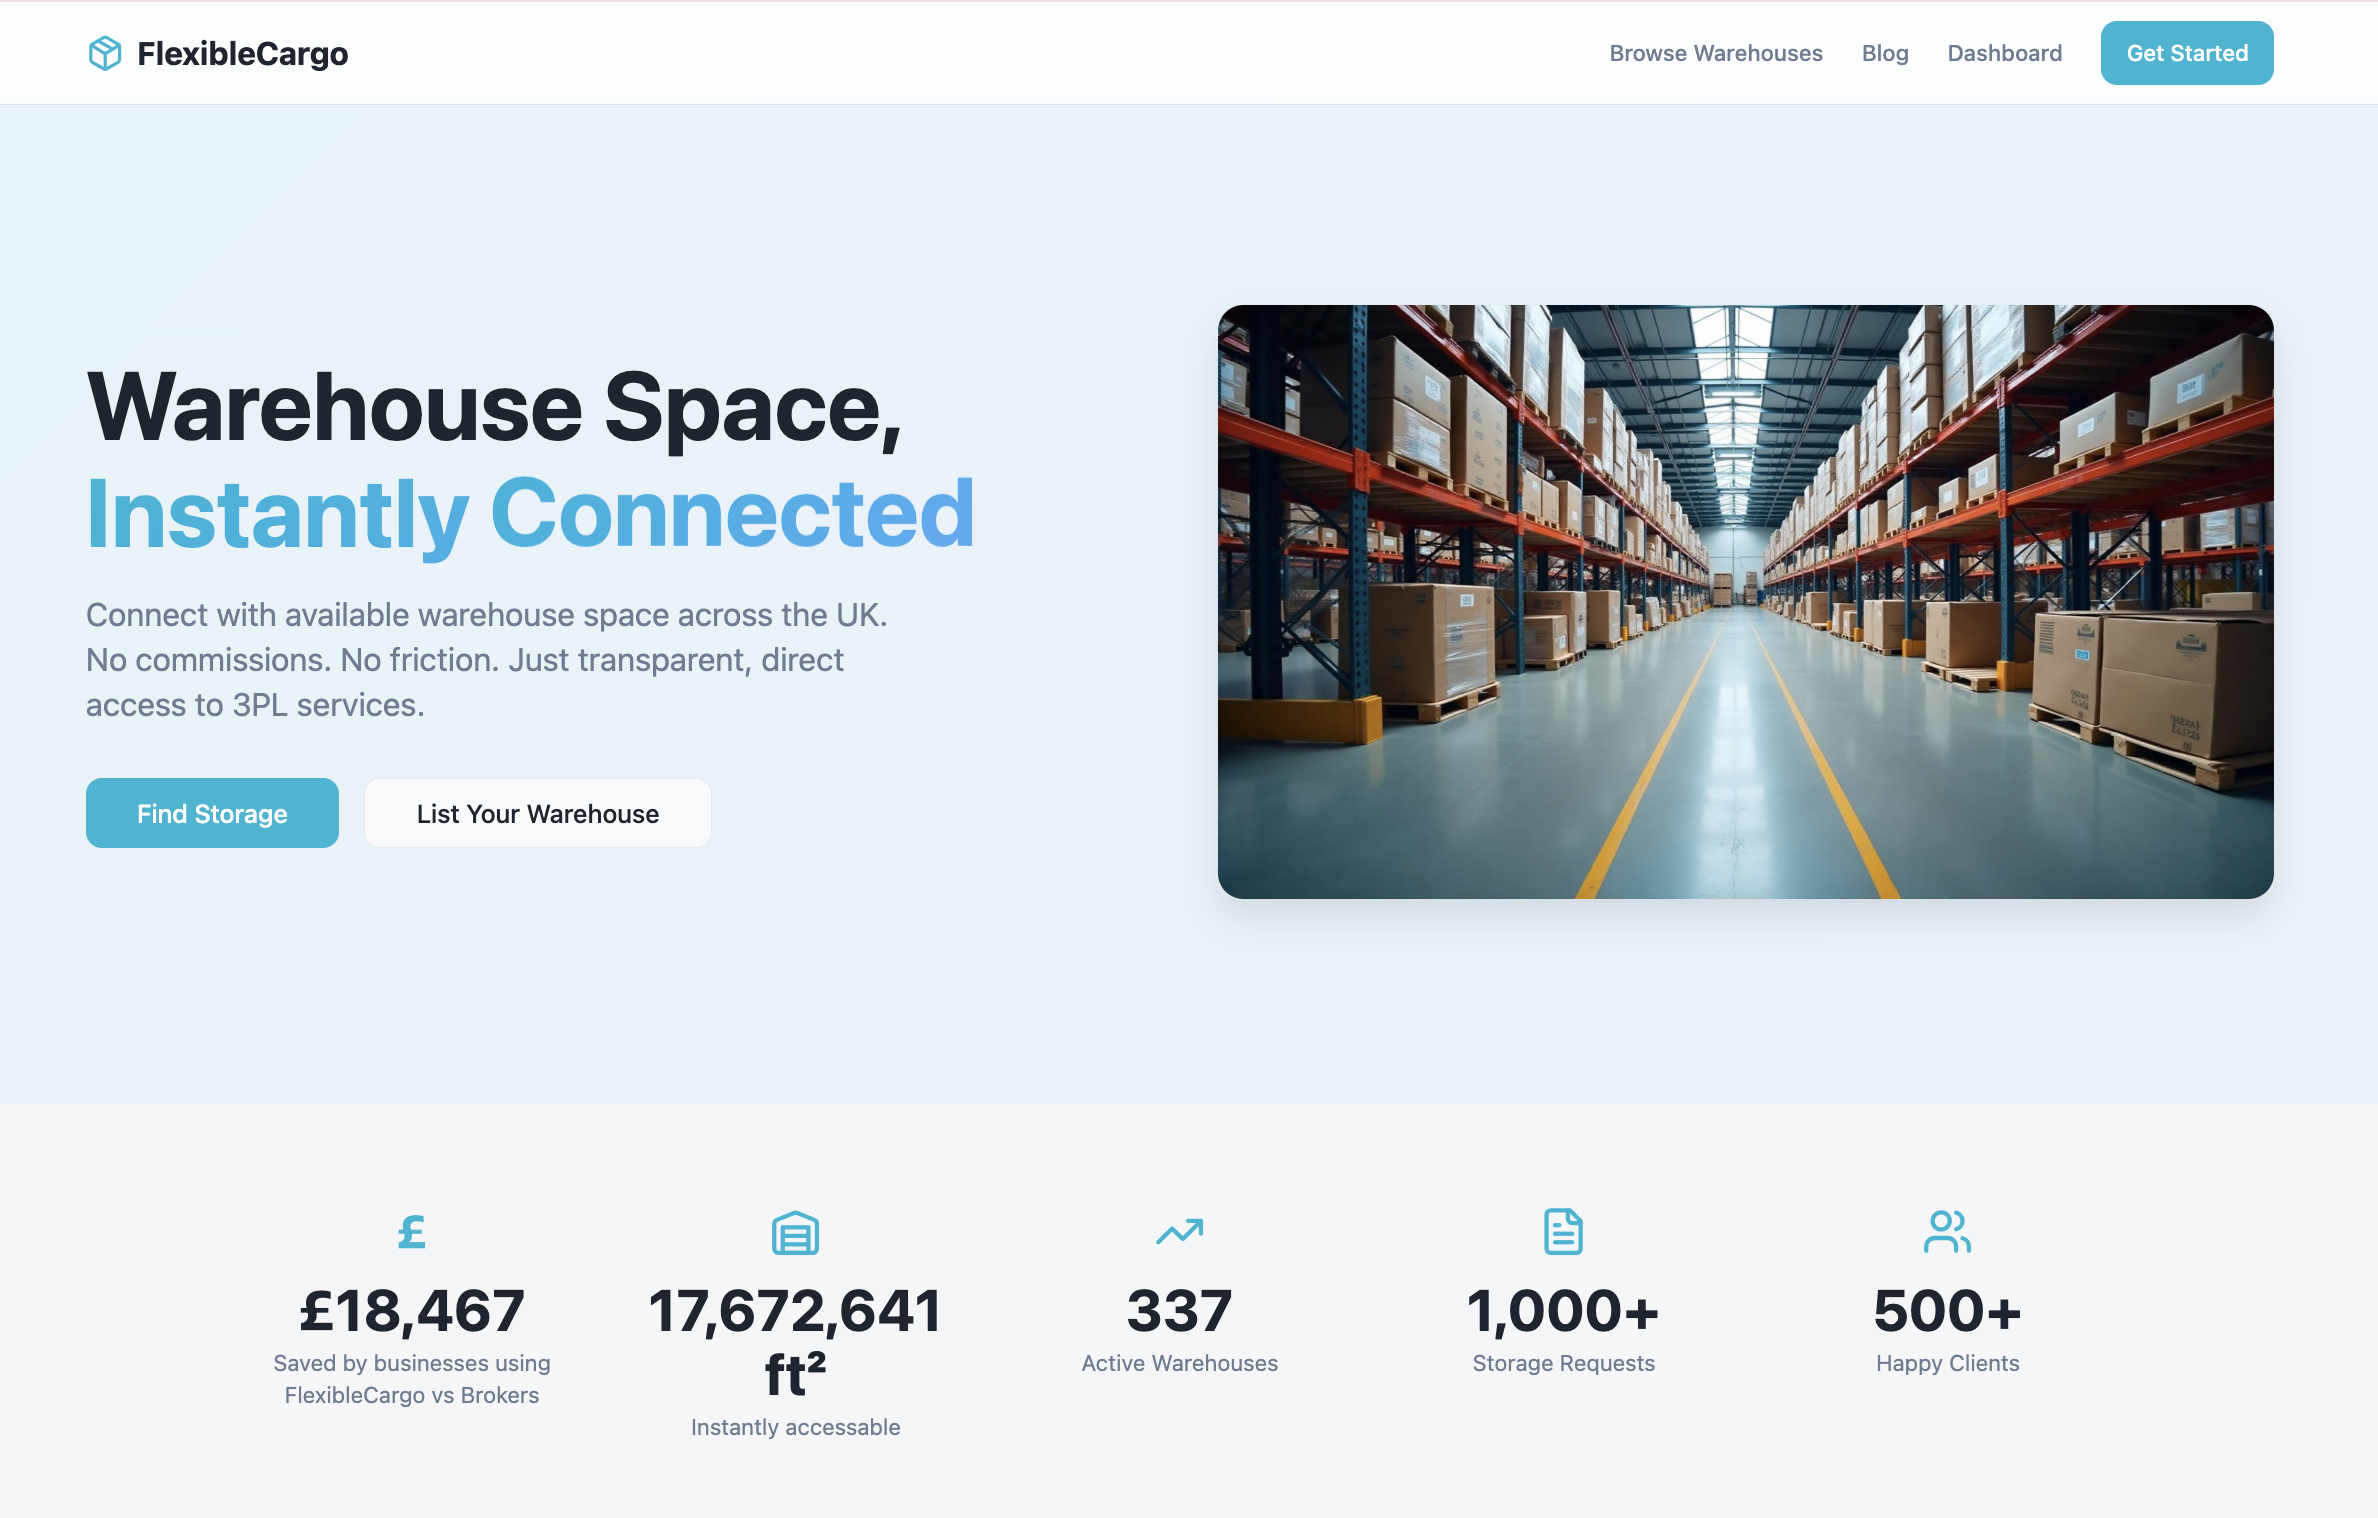
Task: Click the warehouse icon above the square footage stat
Action: [795, 1232]
